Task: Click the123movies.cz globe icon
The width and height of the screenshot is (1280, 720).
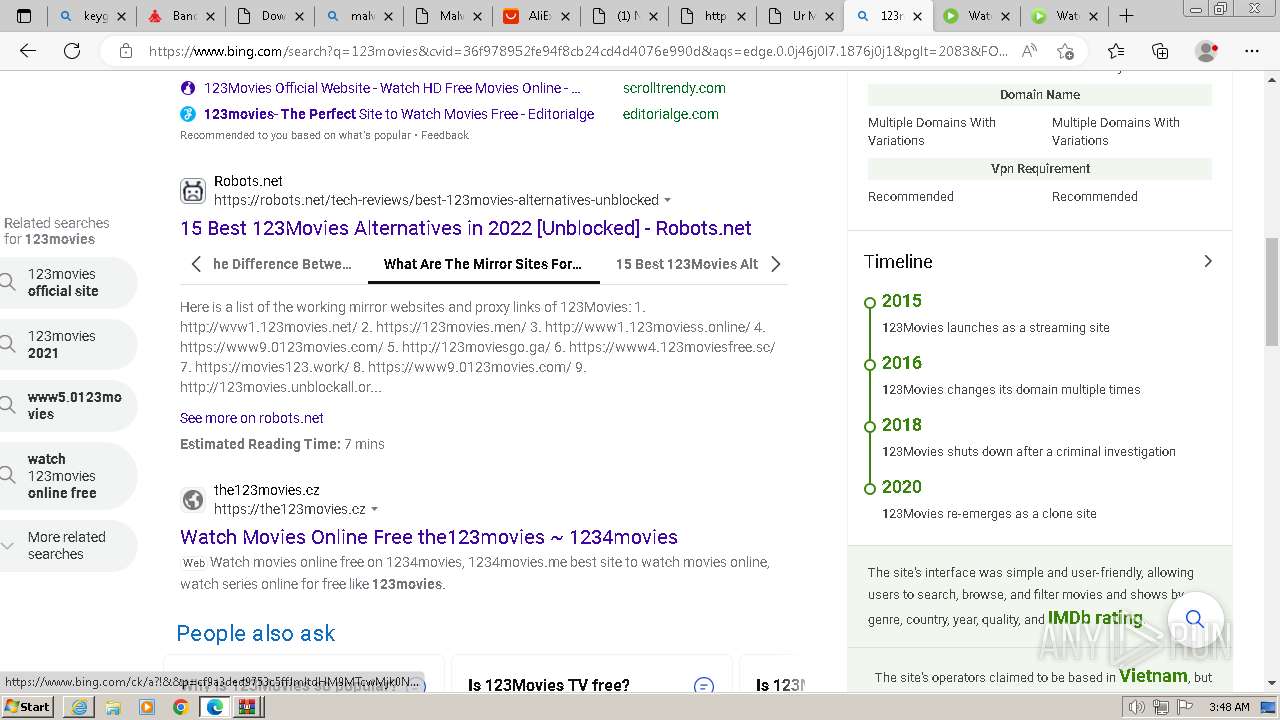Action: coord(193,499)
